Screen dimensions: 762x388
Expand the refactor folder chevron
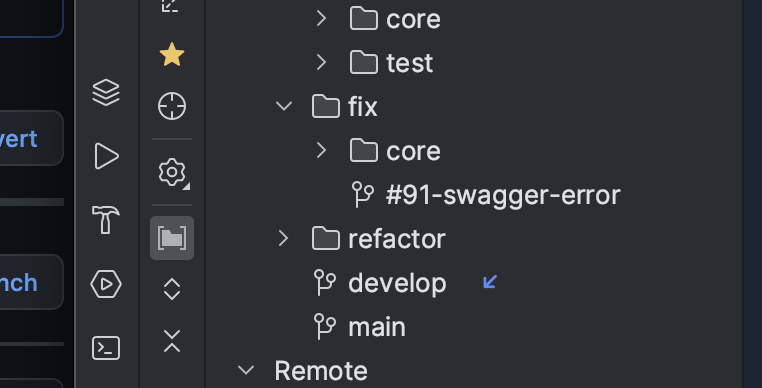[x=283, y=238]
